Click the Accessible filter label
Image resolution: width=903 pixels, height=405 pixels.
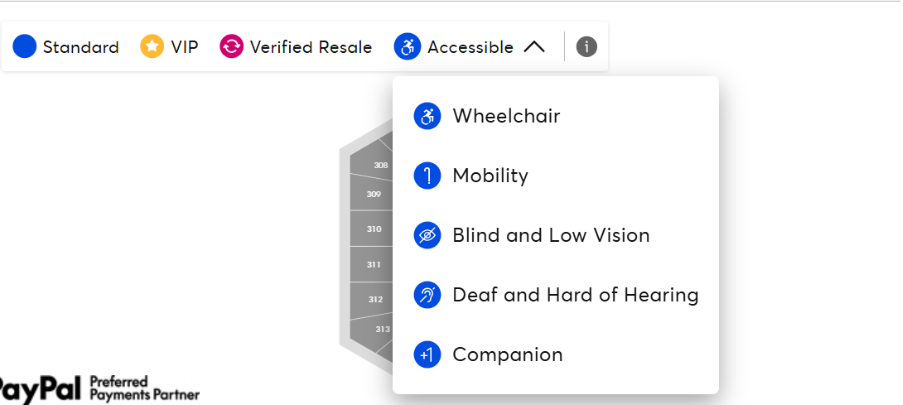470,47
